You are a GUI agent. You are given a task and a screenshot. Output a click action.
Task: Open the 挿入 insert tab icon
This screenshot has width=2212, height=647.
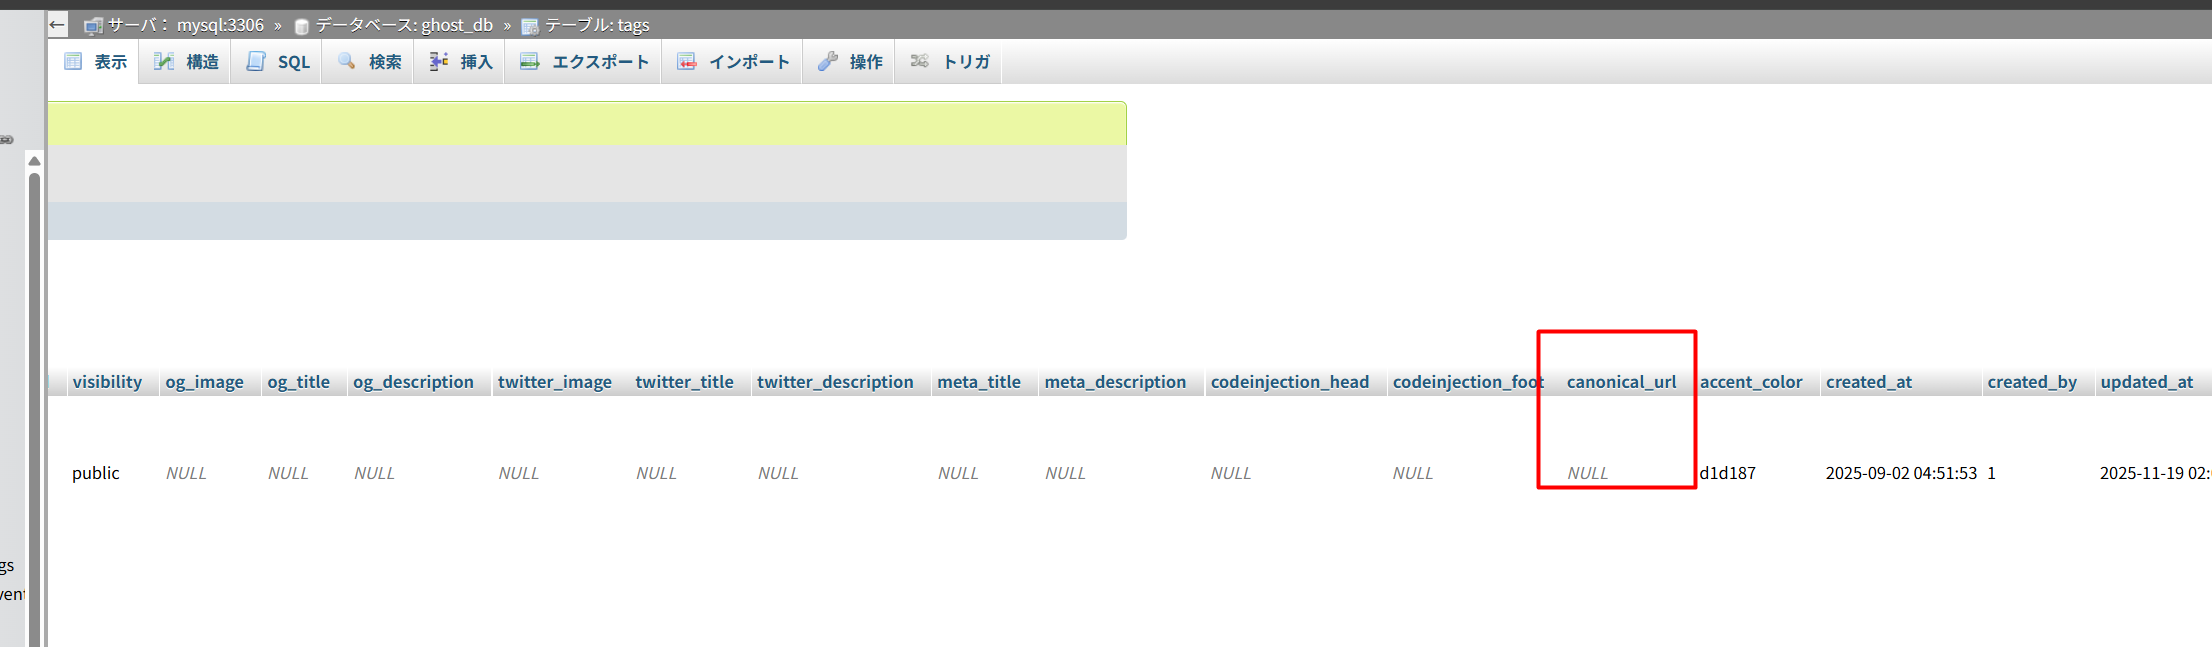click(461, 62)
